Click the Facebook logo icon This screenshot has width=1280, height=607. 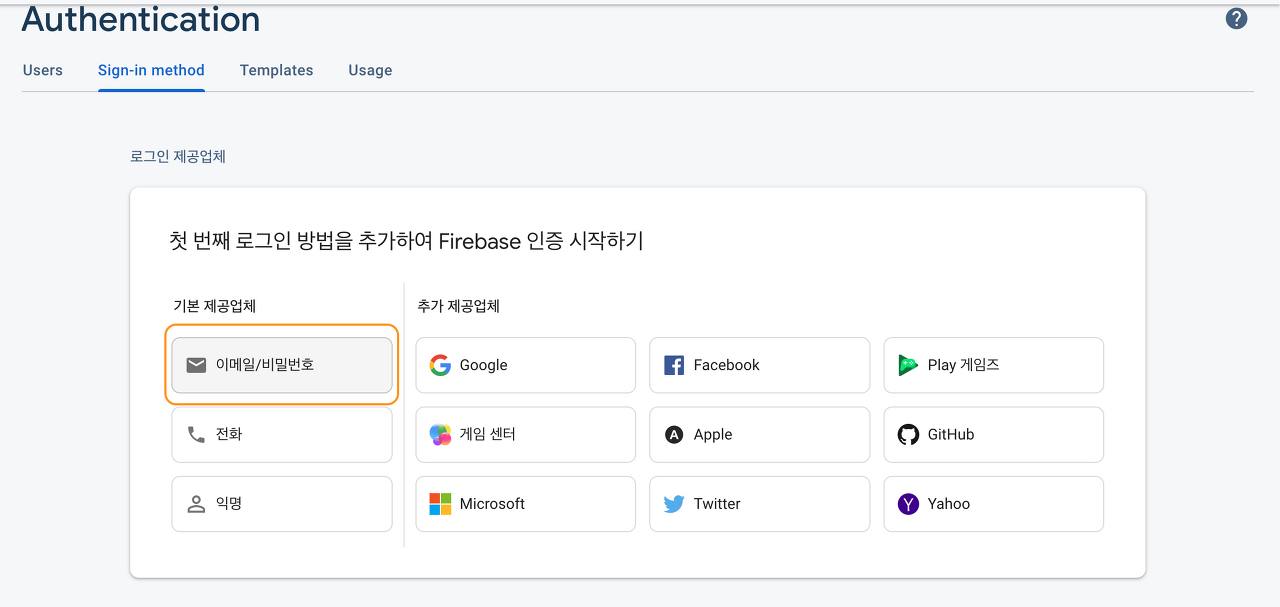tap(674, 365)
